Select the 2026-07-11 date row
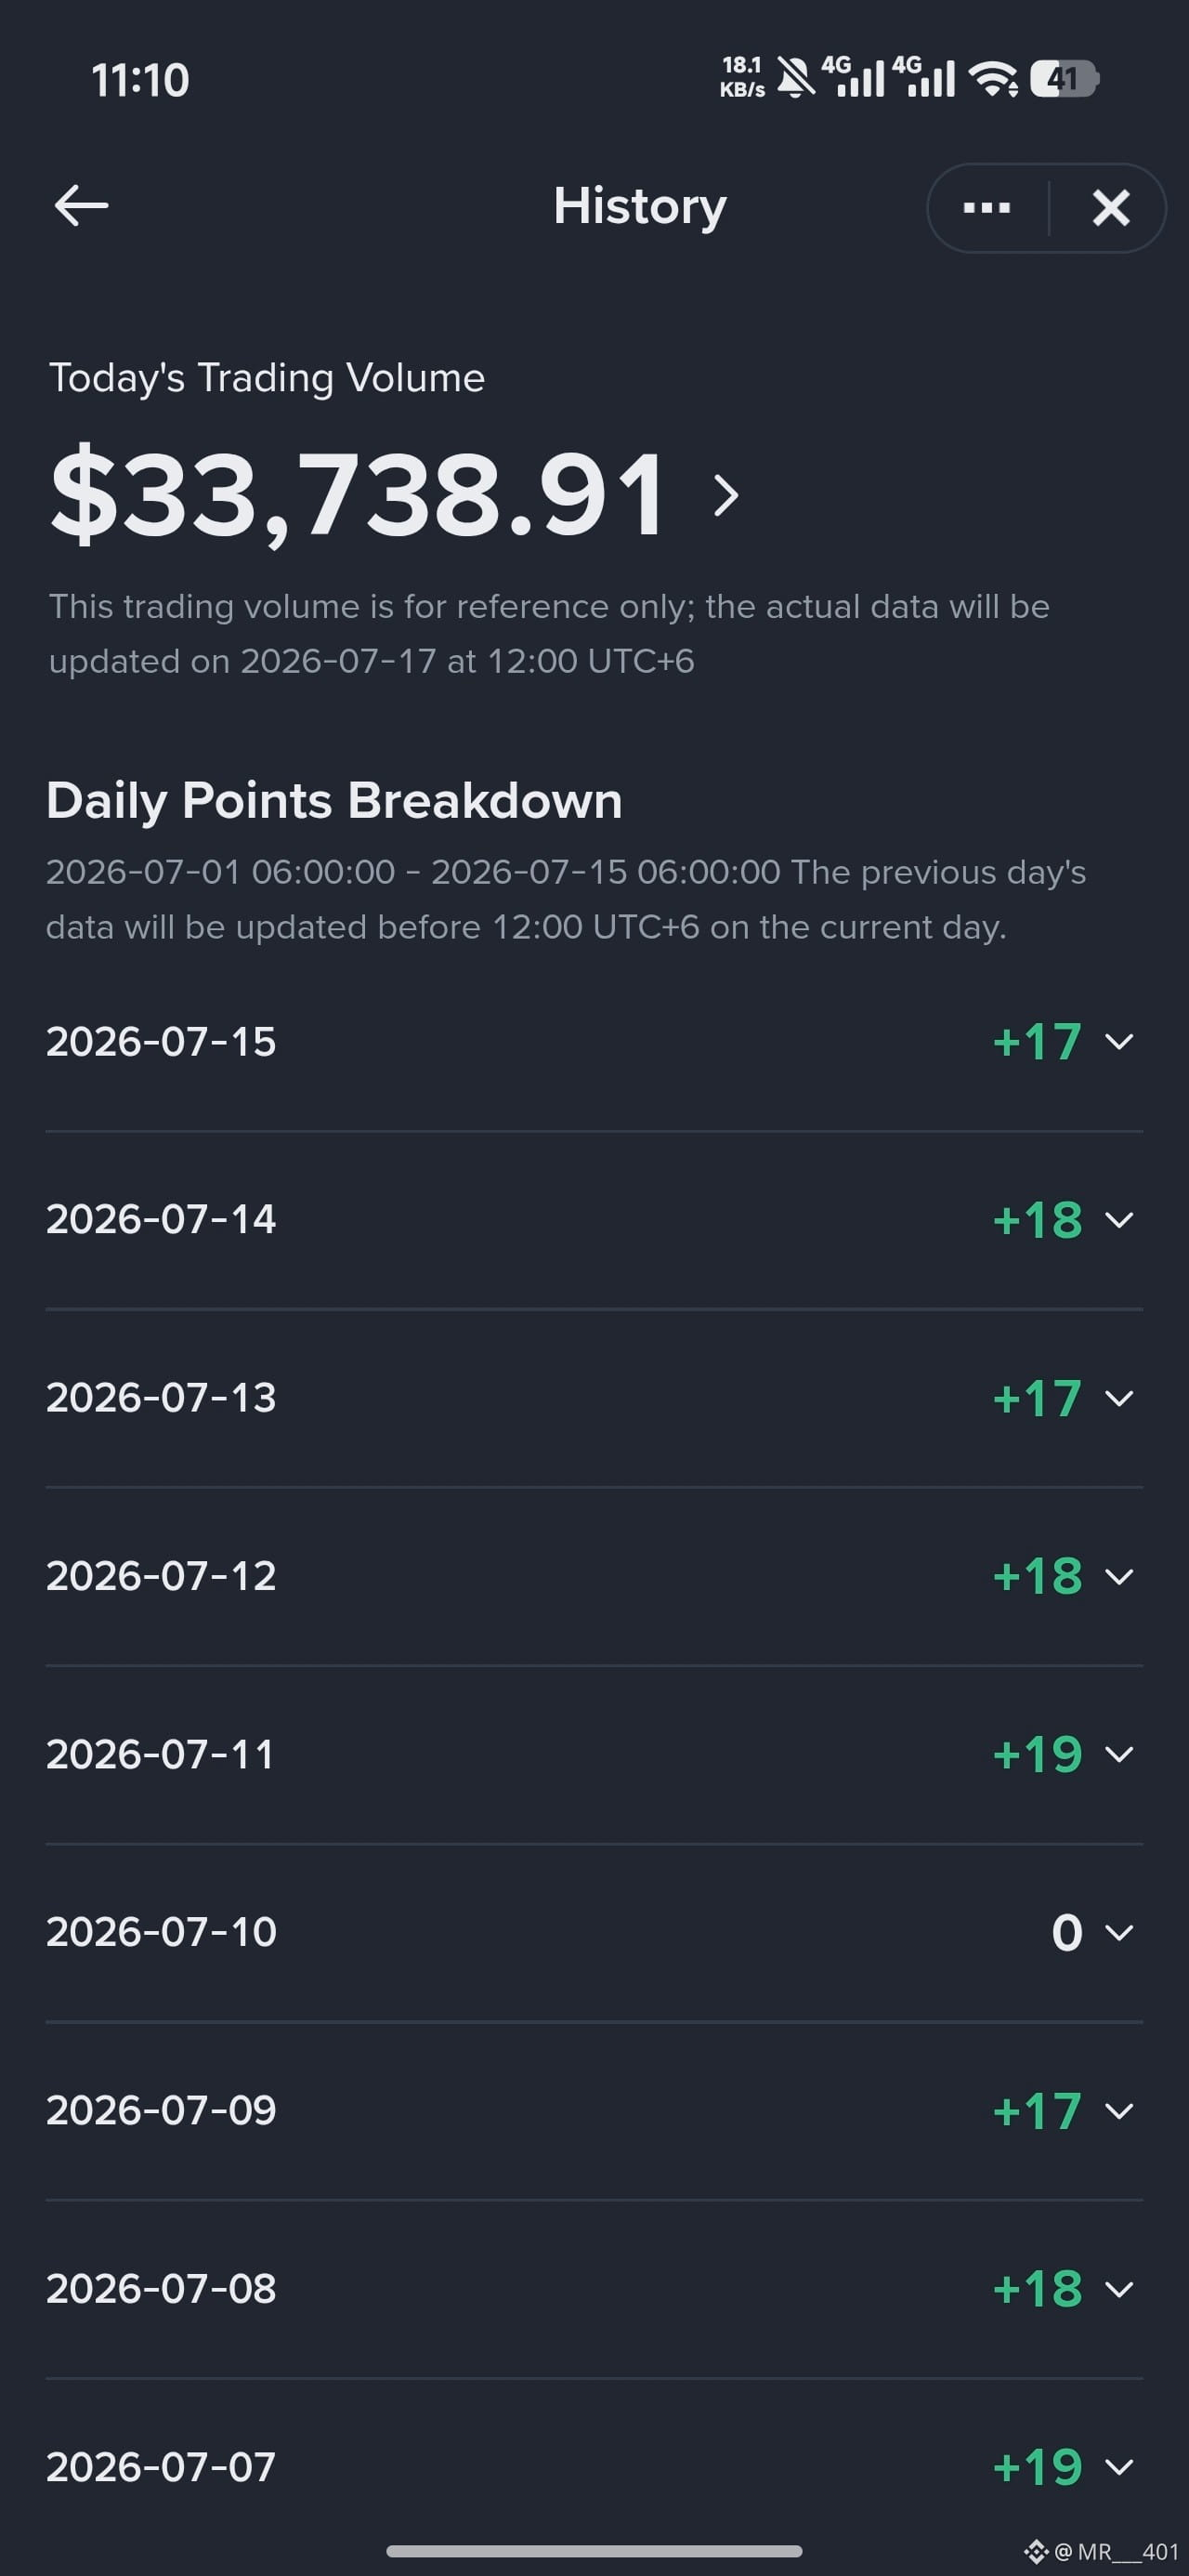The width and height of the screenshot is (1189, 2576). click(x=594, y=1754)
